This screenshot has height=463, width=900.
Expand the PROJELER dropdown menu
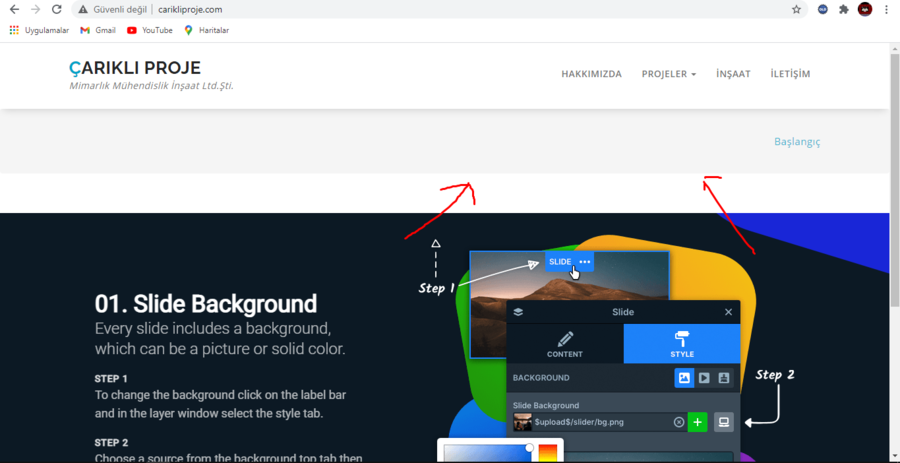669,74
